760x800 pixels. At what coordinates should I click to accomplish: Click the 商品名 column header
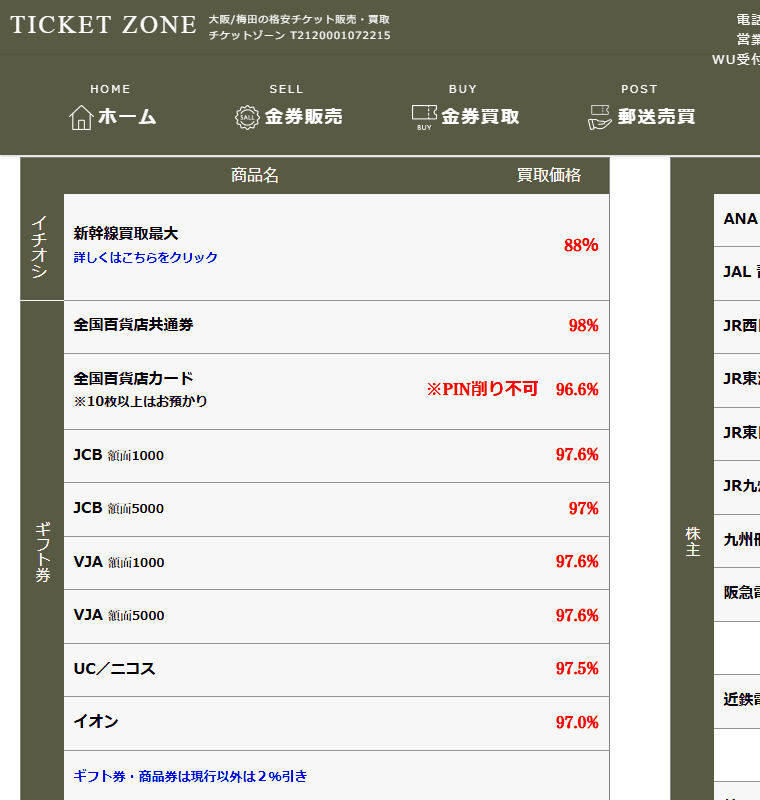coord(255,176)
